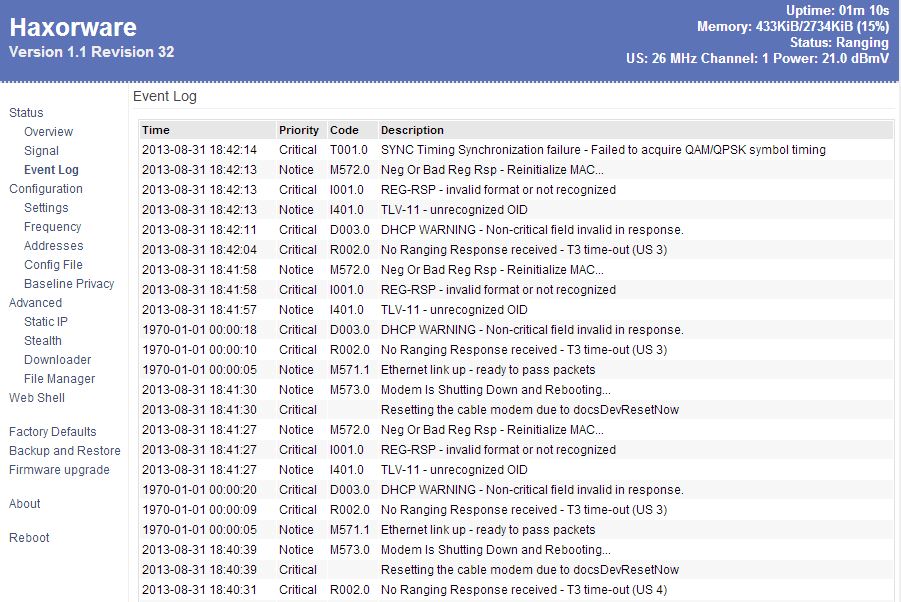Image resolution: width=901 pixels, height=602 pixels.
Task: Click the Reboot link
Action: point(29,538)
